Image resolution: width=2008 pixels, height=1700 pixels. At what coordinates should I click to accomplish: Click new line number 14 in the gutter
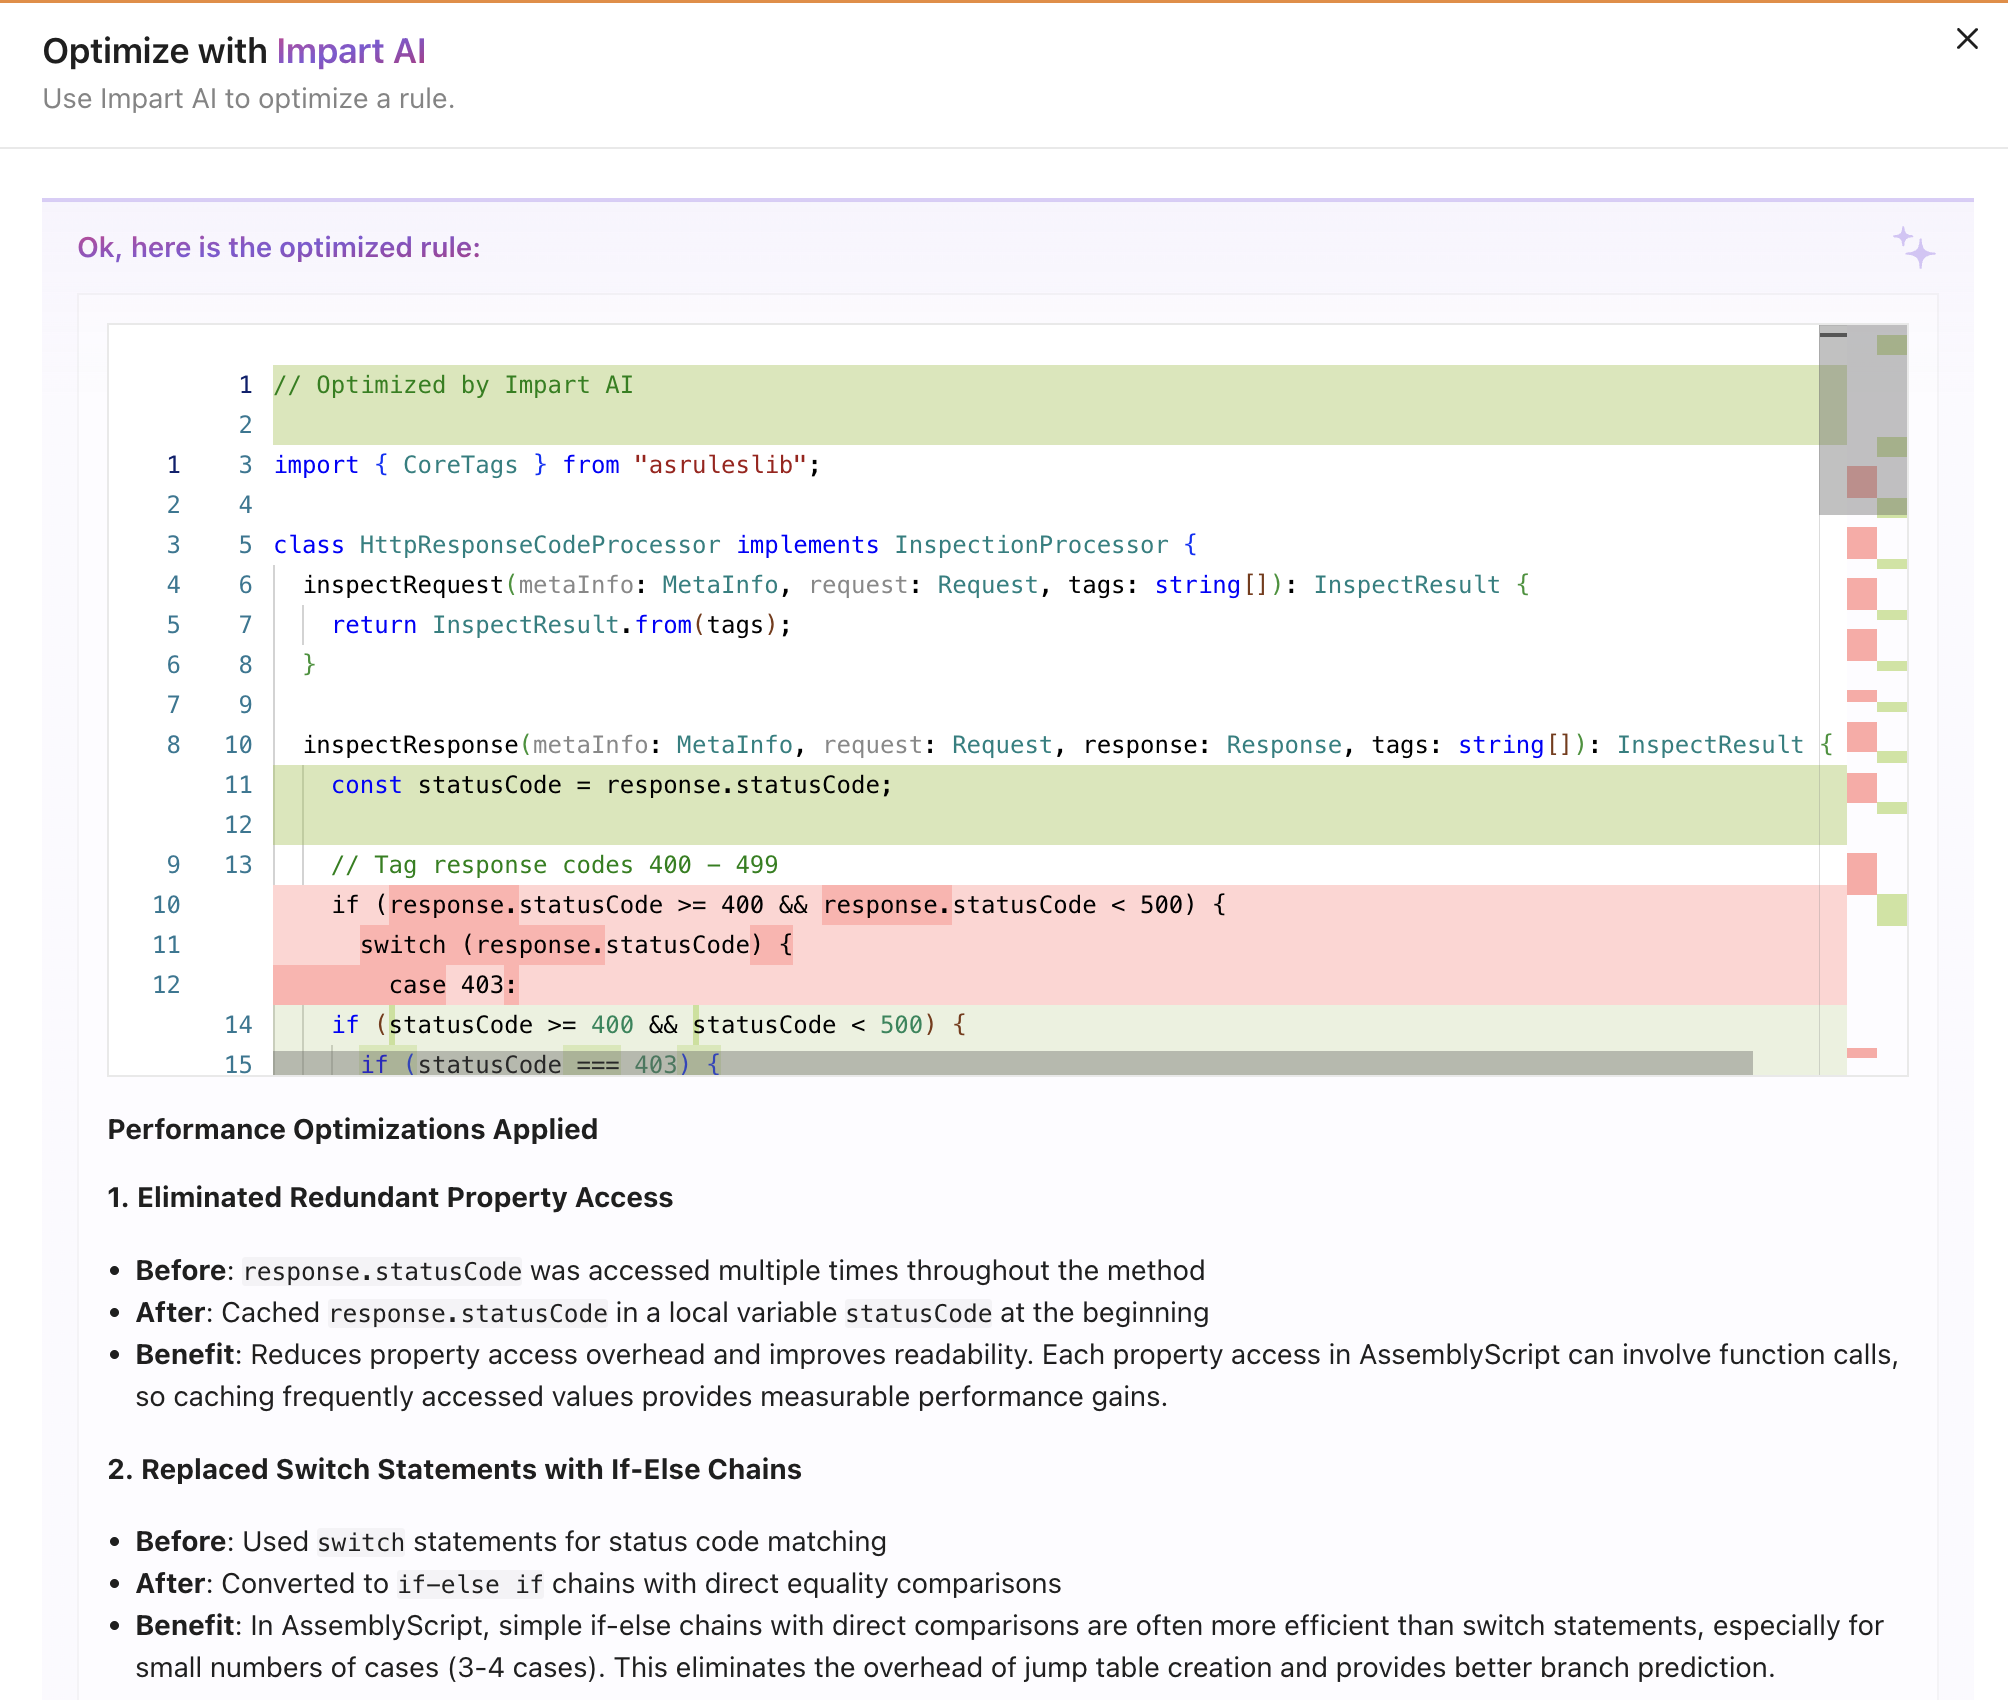[x=238, y=1025]
